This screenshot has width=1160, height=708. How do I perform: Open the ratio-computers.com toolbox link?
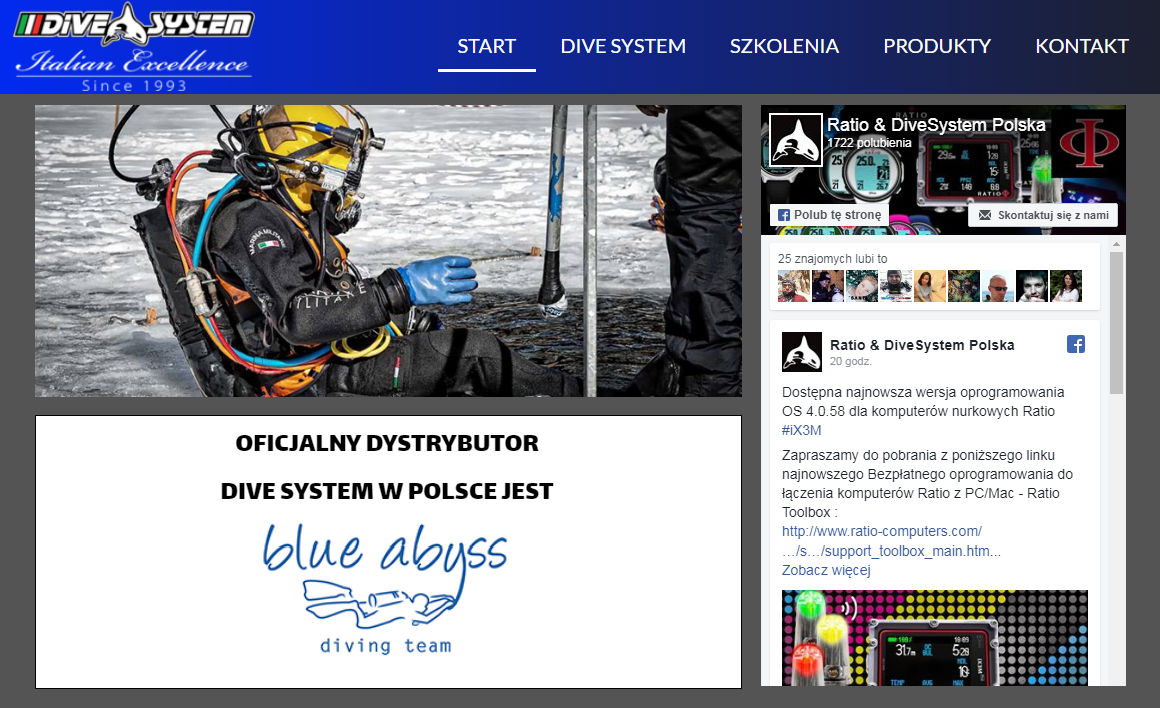click(881, 531)
